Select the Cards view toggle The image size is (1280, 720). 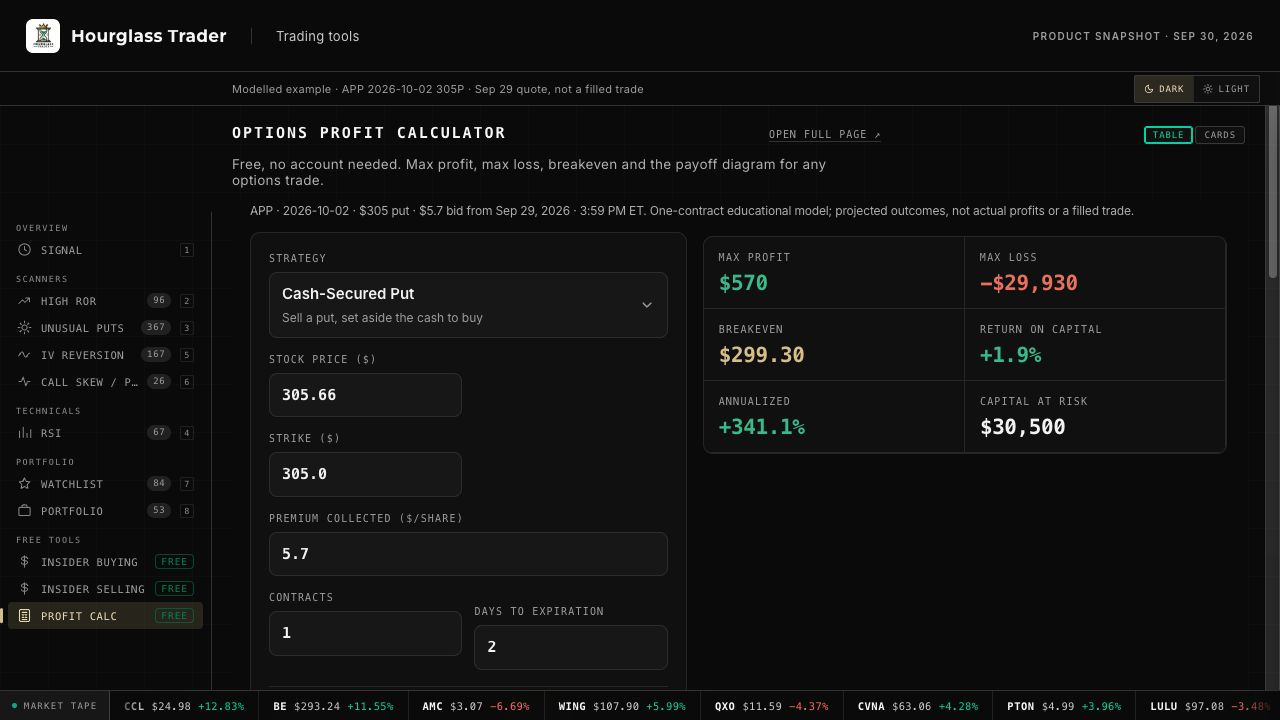pos(1220,135)
